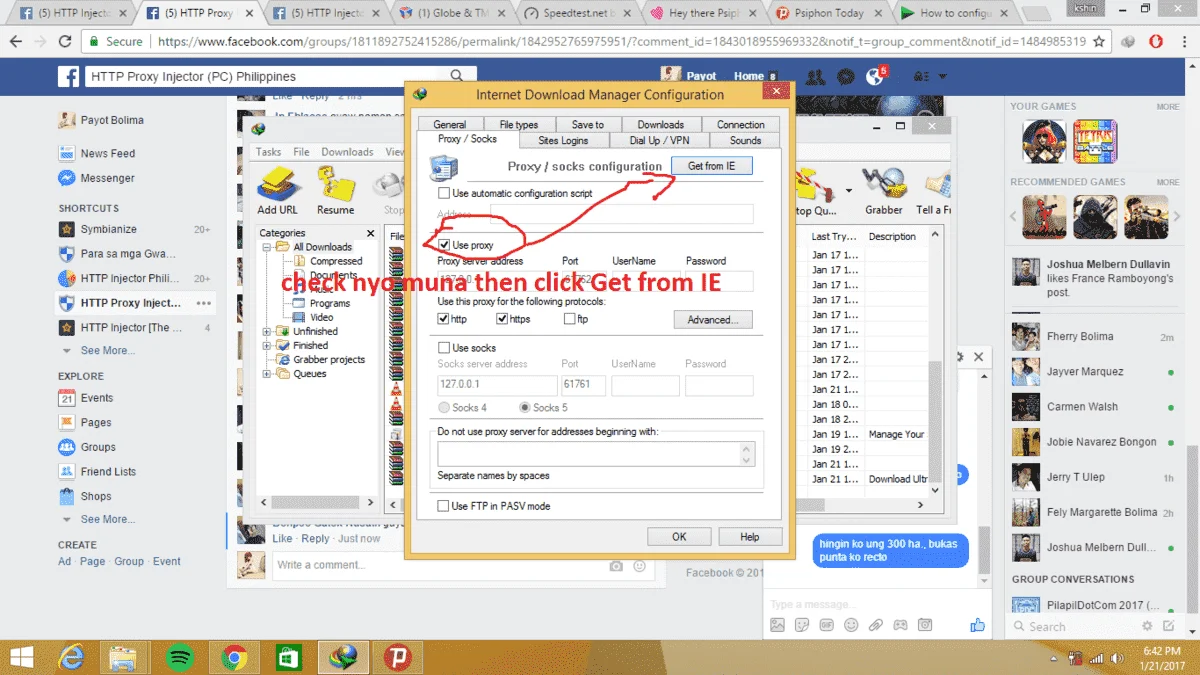This screenshot has height=675, width=1200.
Task: Toggle Use FTP in PASV mode
Action: (x=444, y=506)
